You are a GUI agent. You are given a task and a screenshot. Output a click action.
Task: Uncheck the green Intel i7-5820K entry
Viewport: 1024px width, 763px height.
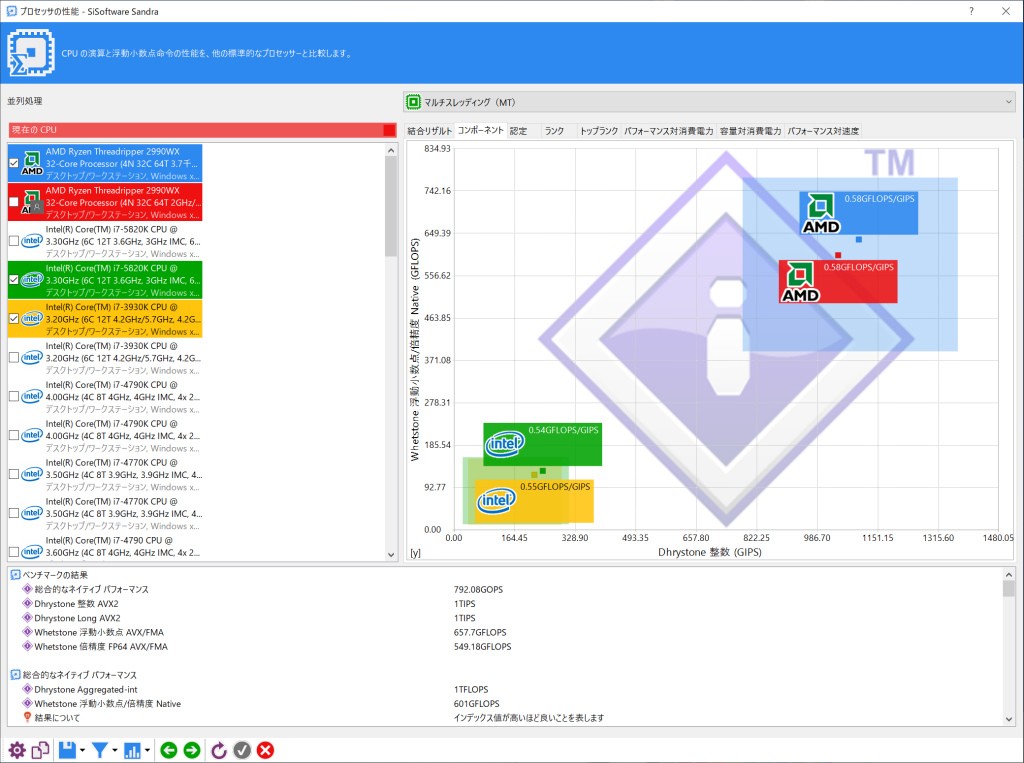14,280
